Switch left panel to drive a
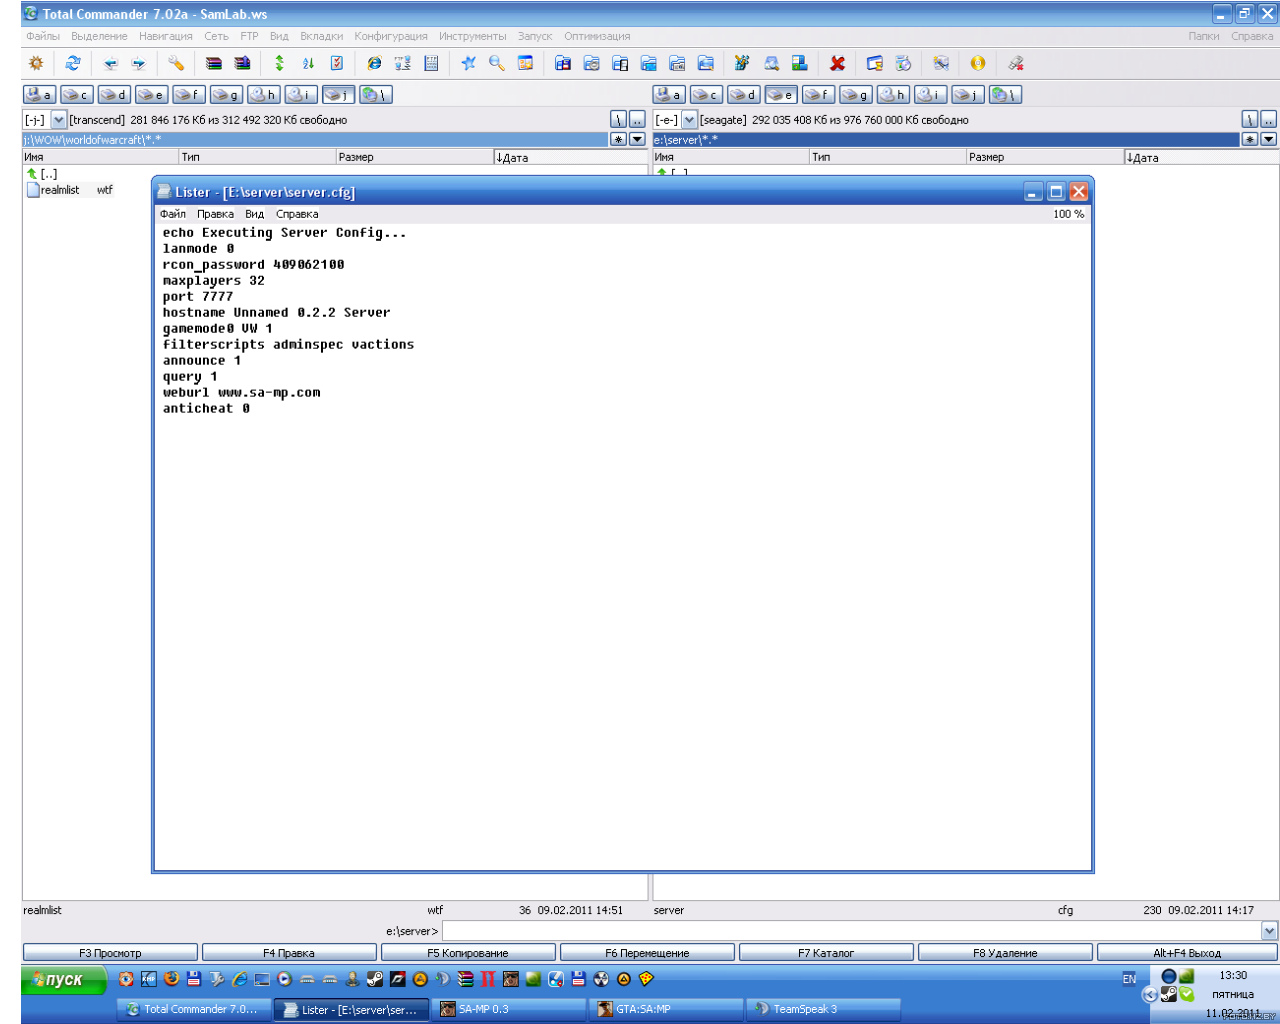1280x1024 pixels. 39,94
